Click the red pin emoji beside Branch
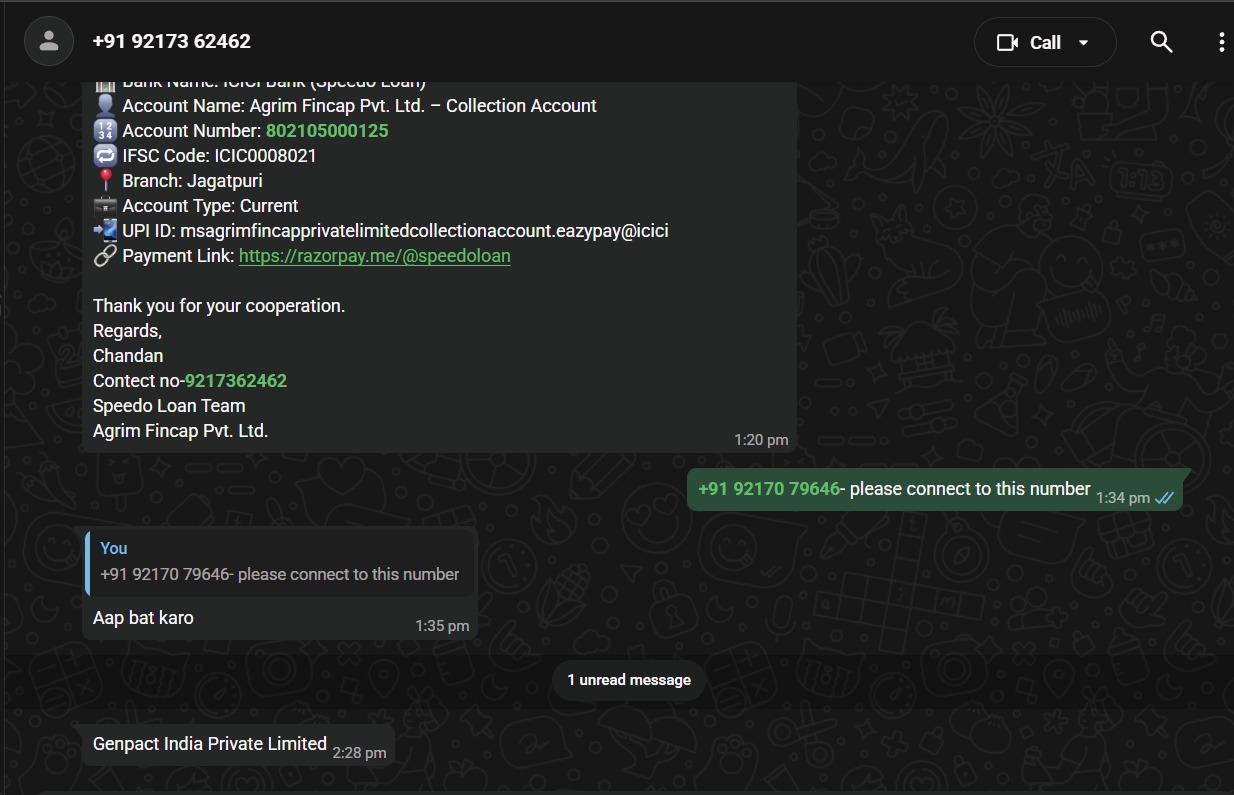The width and height of the screenshot is (1234, 795). point(105,181)
